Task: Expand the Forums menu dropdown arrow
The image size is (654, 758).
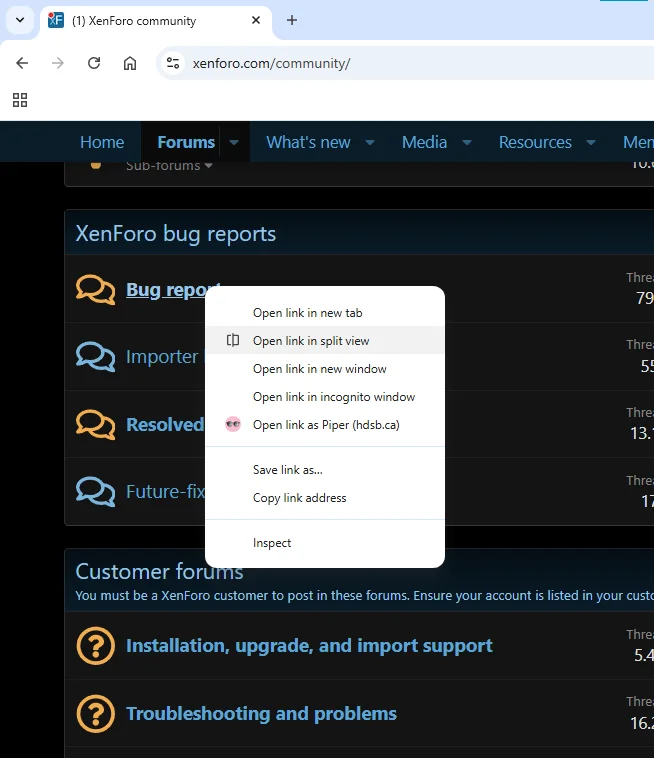Action: (234, 142)
